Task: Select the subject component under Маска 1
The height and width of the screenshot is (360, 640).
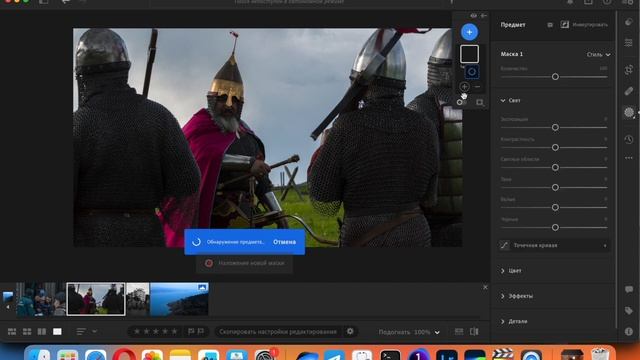Action: 471,72
